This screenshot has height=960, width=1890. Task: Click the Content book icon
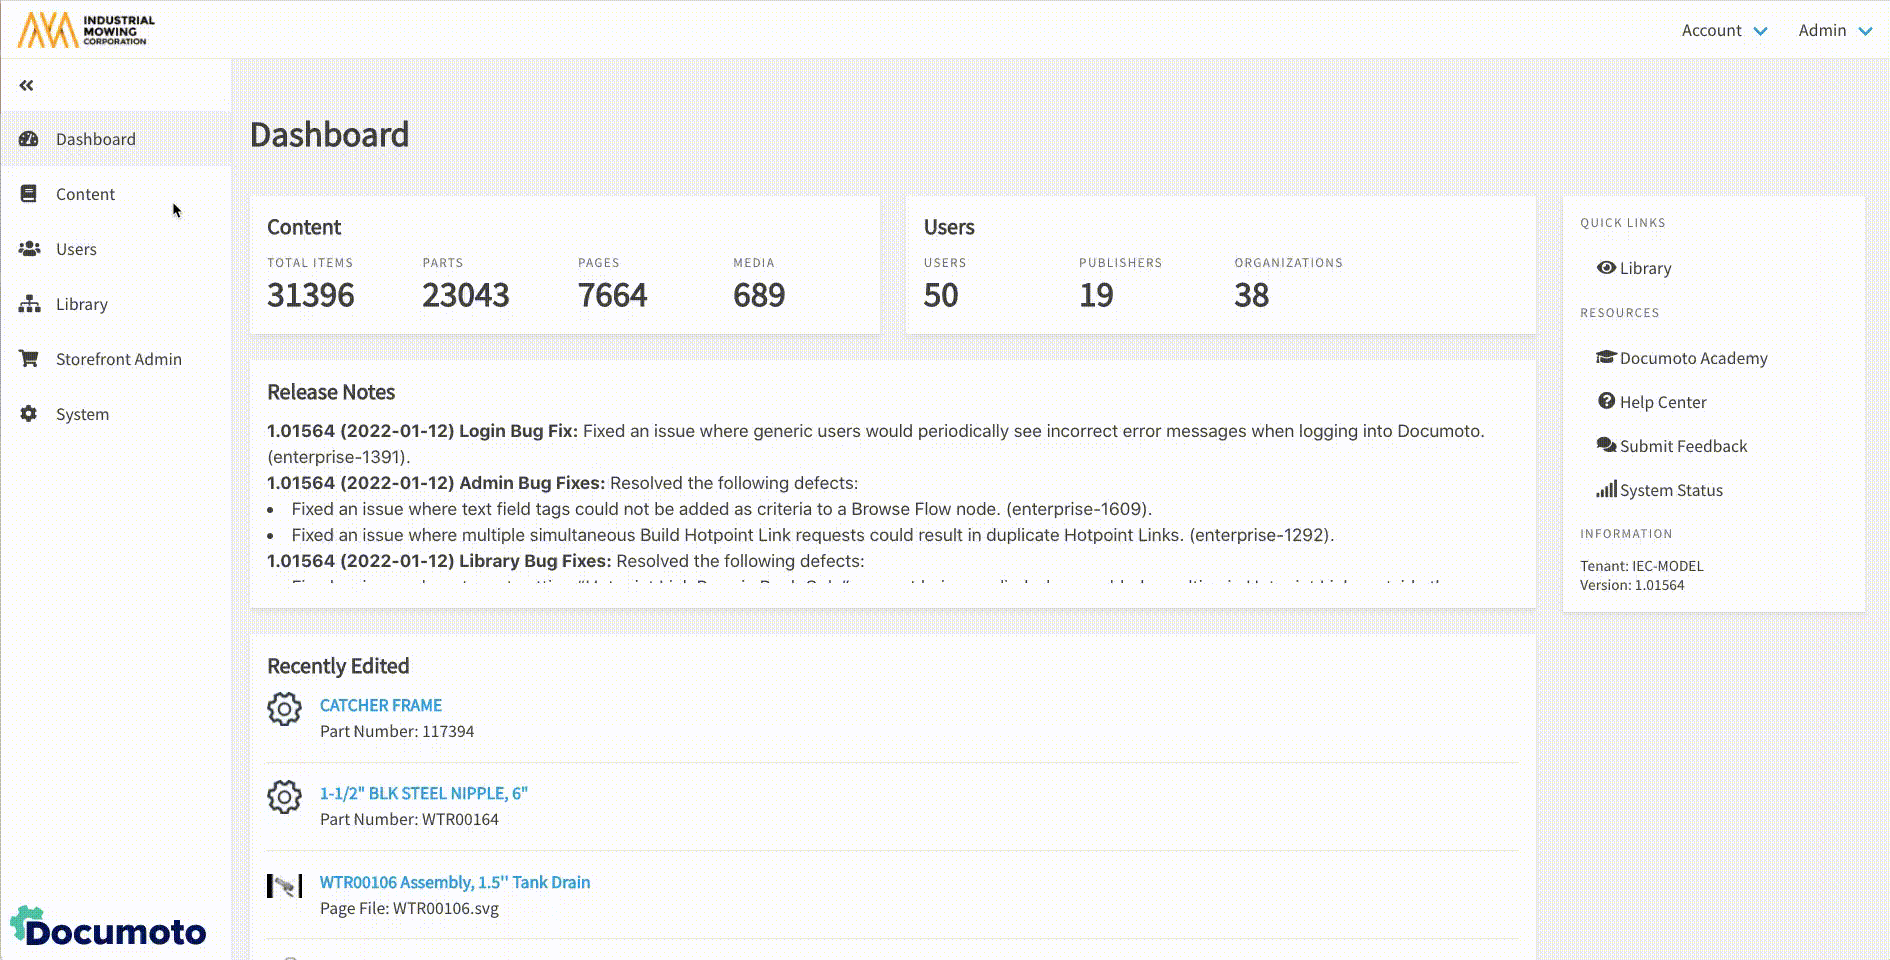coord(29,194)
